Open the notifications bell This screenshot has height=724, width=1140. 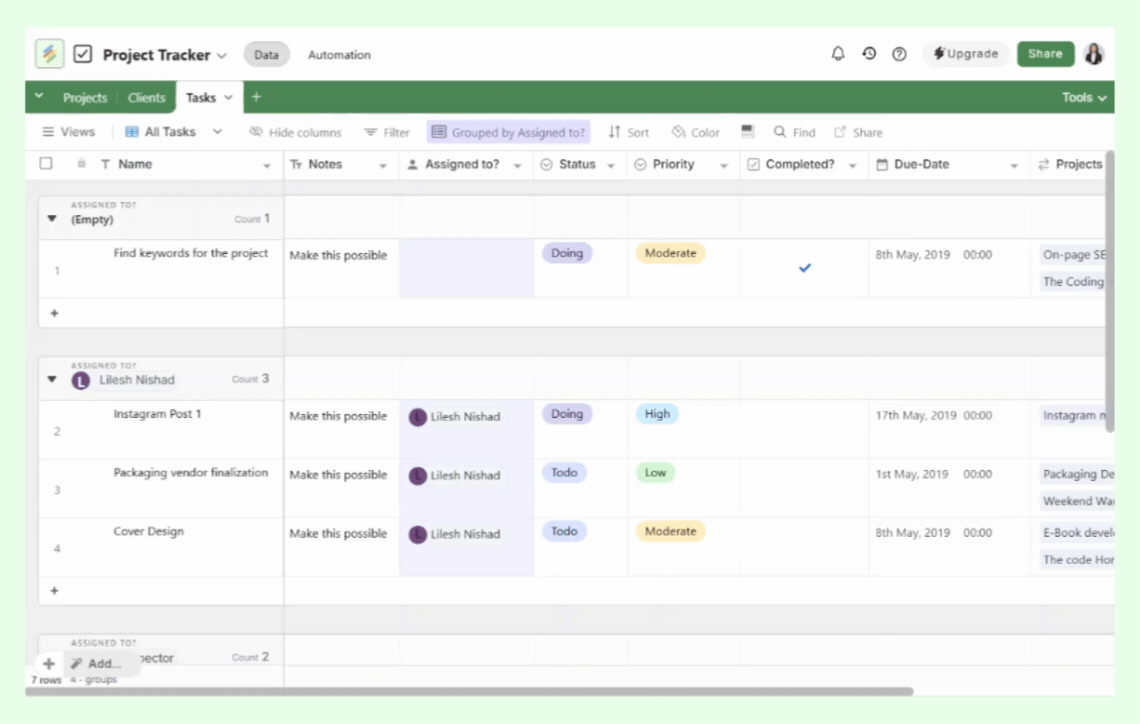(x=838, y=54)
